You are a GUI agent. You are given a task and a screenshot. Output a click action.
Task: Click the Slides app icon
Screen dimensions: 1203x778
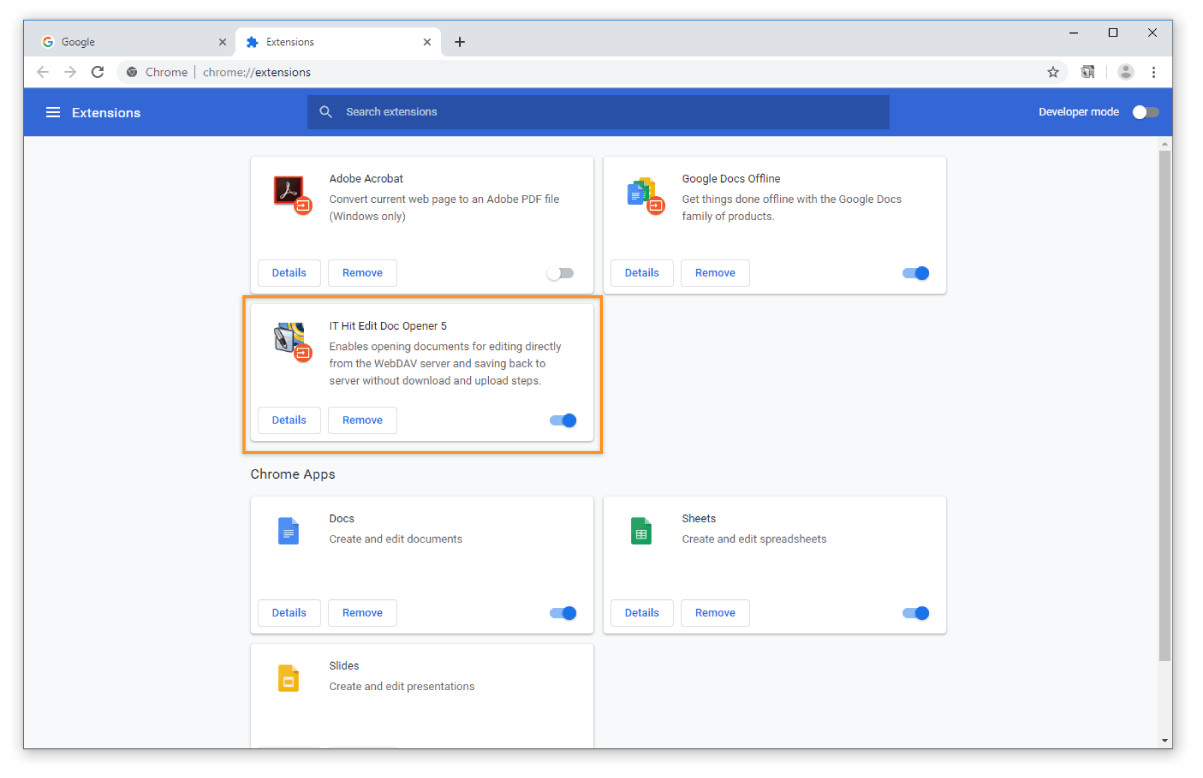click(288, 678)
